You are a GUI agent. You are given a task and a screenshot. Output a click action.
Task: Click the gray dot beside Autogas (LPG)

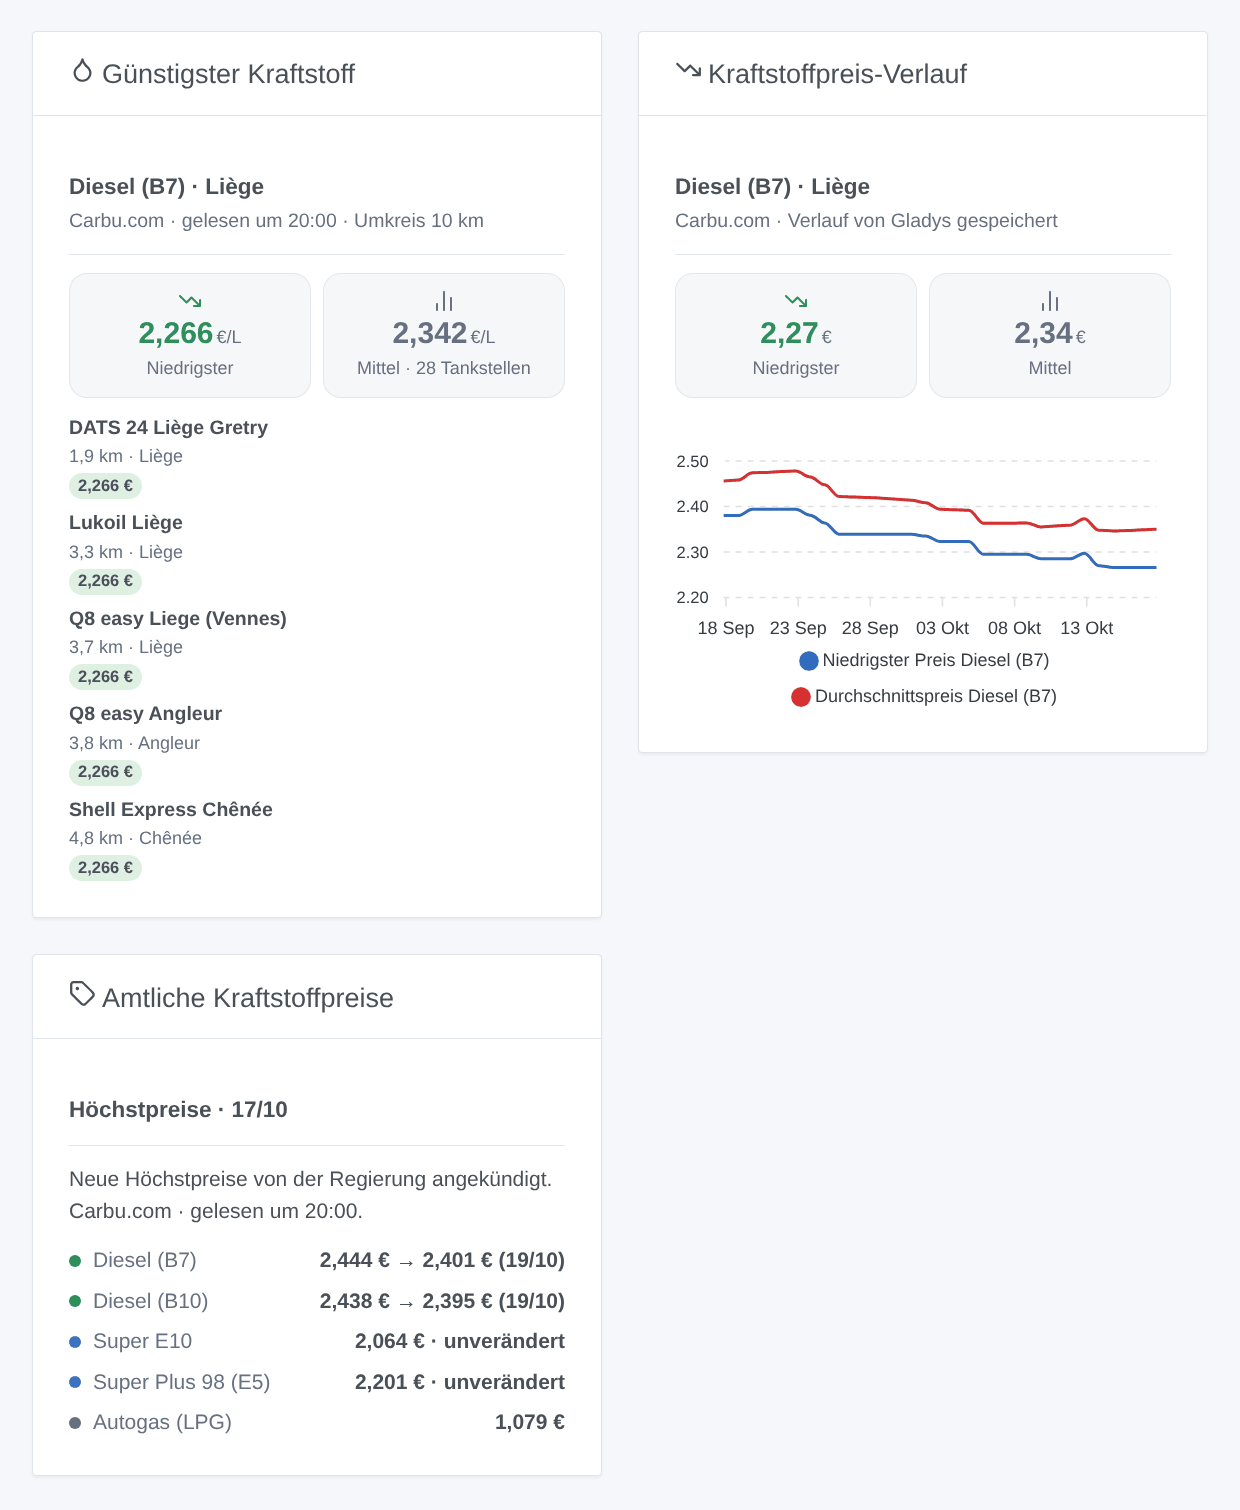tap(75, 1423)
